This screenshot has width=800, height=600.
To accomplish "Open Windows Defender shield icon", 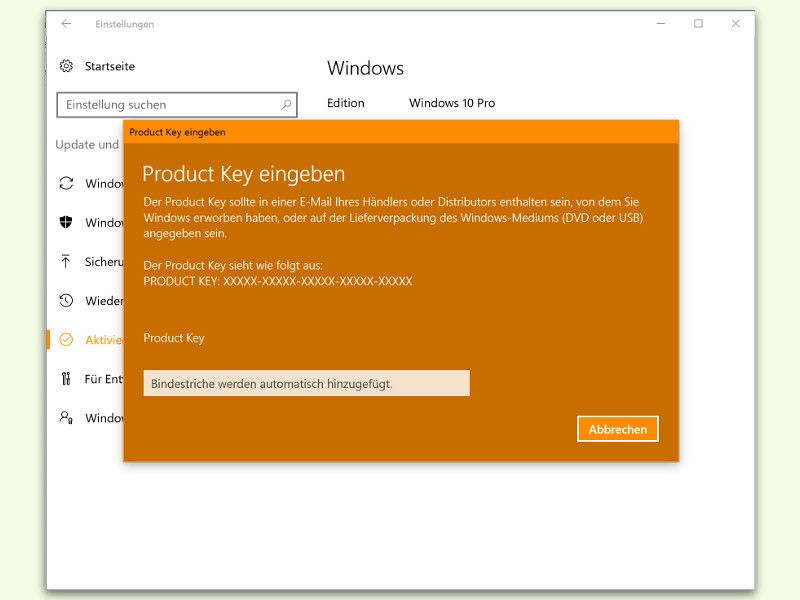I will coord(66,222).
